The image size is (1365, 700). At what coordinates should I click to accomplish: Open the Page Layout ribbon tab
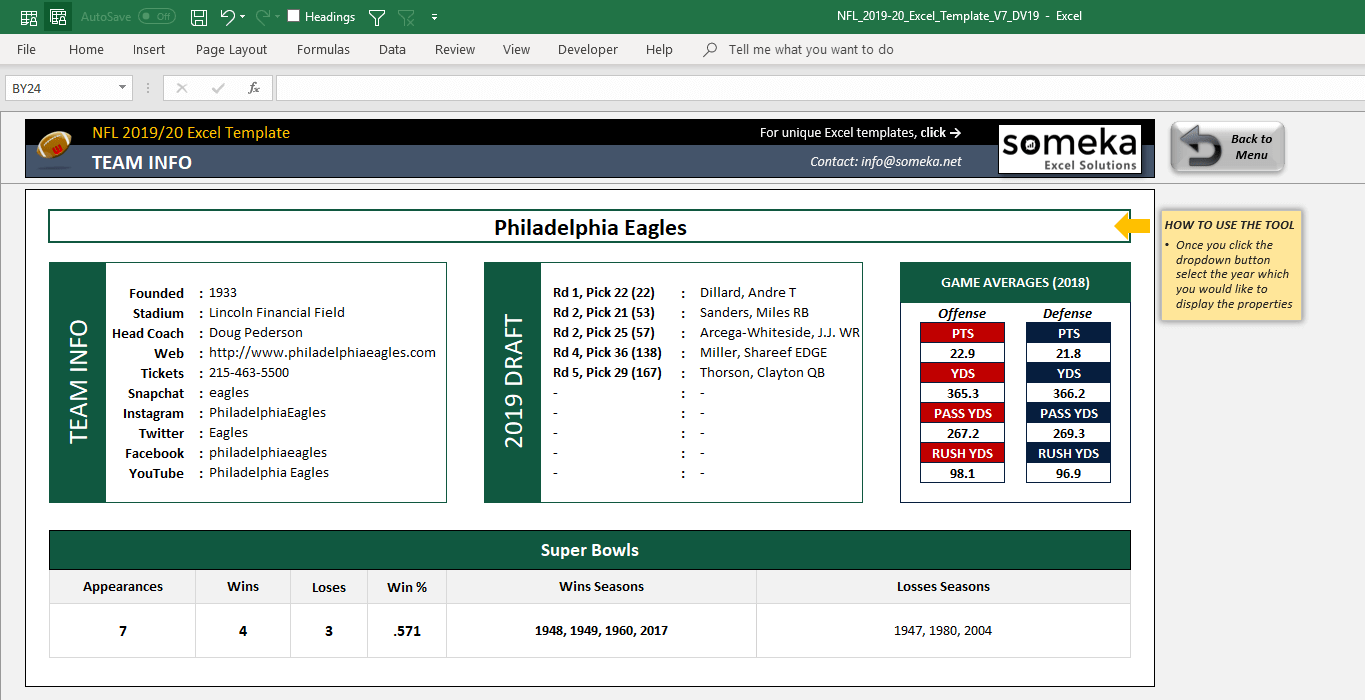pyautogui.click(x=231, y=50)
